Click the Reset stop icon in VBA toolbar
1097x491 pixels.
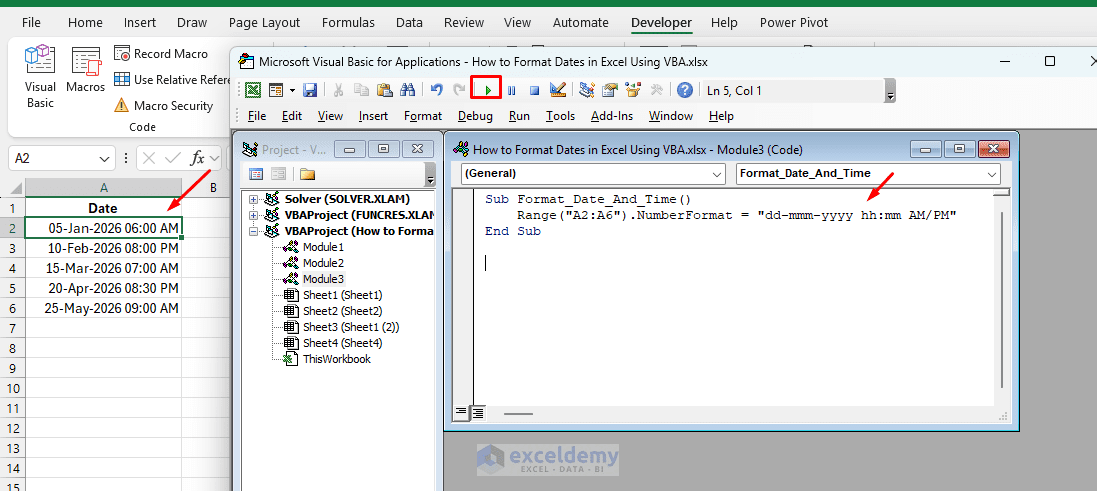click(534, 90)
